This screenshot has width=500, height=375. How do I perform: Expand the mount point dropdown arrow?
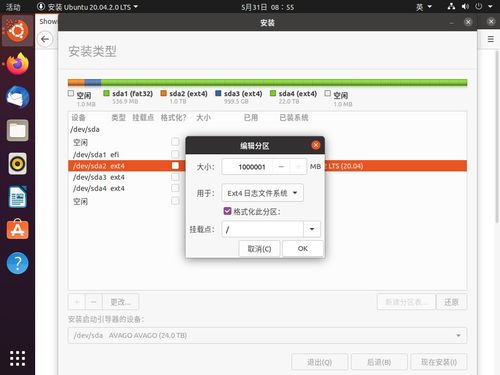coord(312,229)
